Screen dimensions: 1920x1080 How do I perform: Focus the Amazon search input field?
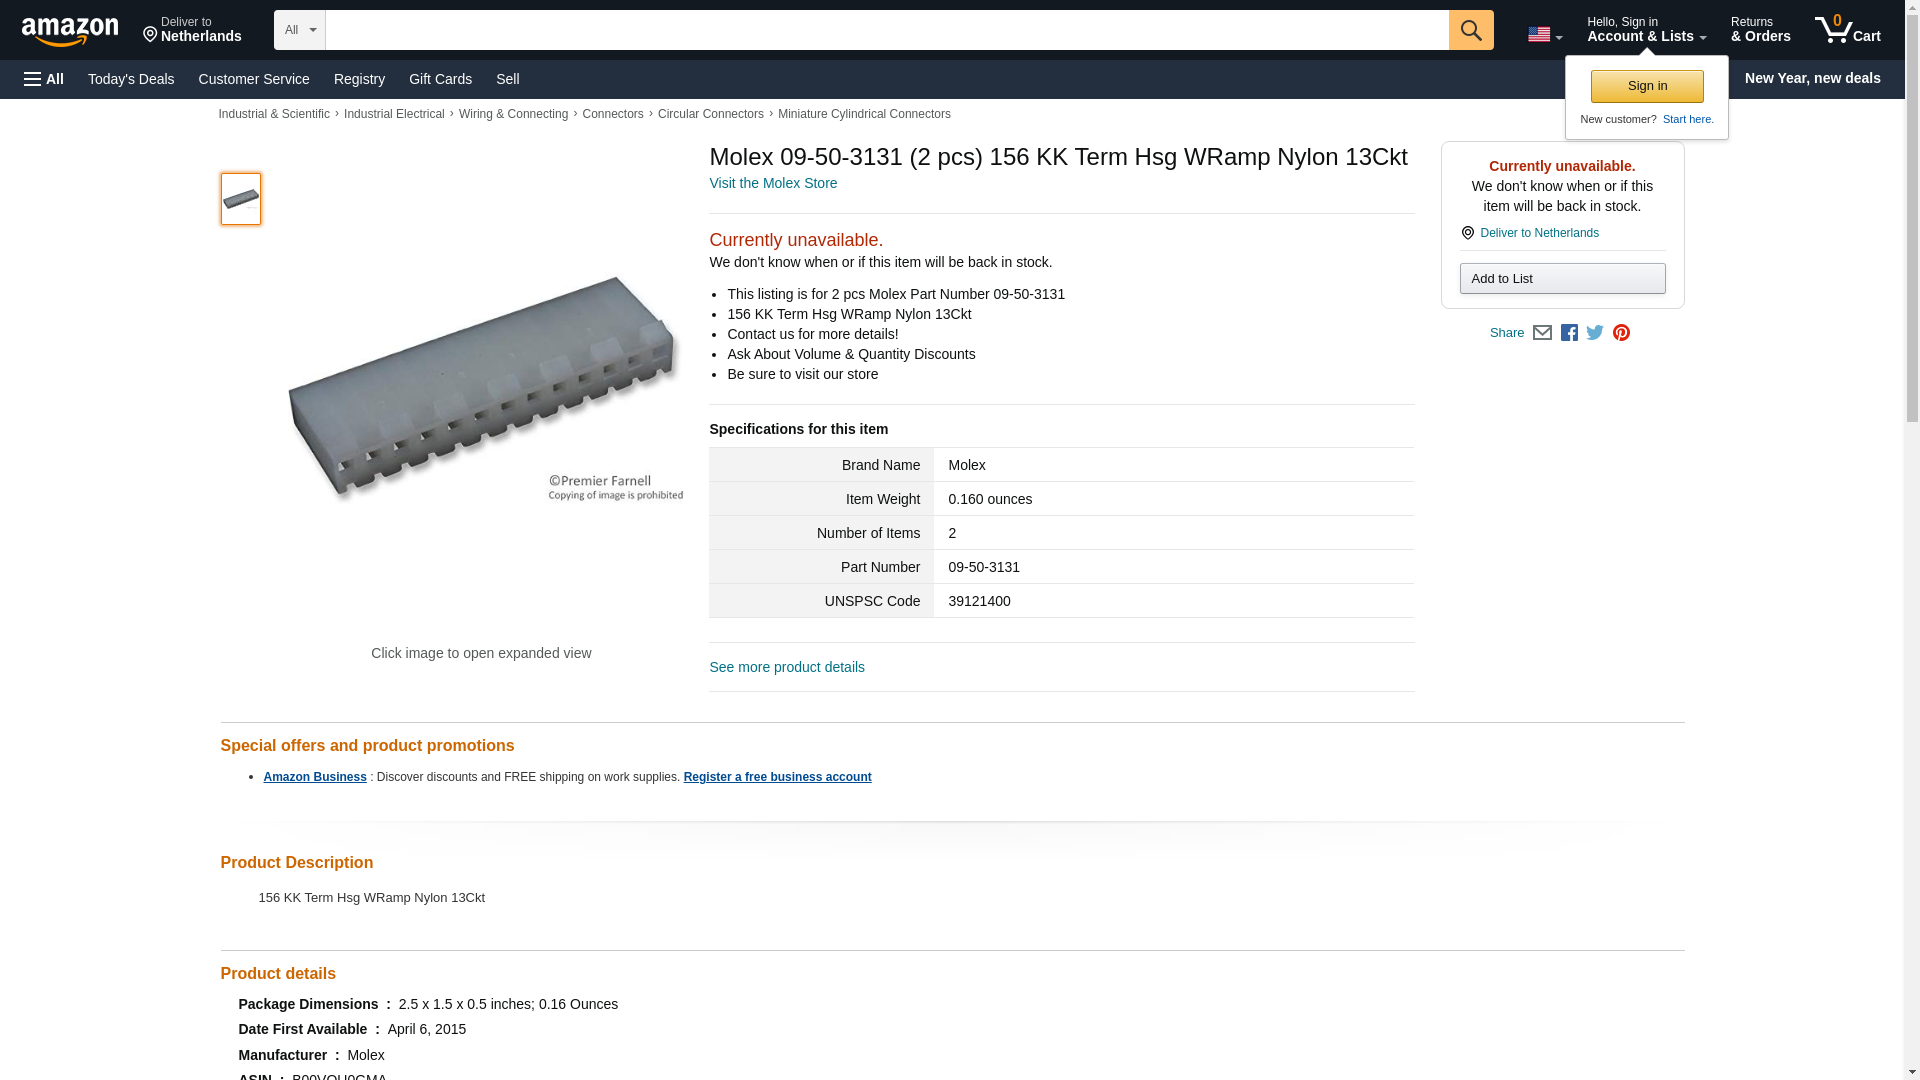pos(886,30)
